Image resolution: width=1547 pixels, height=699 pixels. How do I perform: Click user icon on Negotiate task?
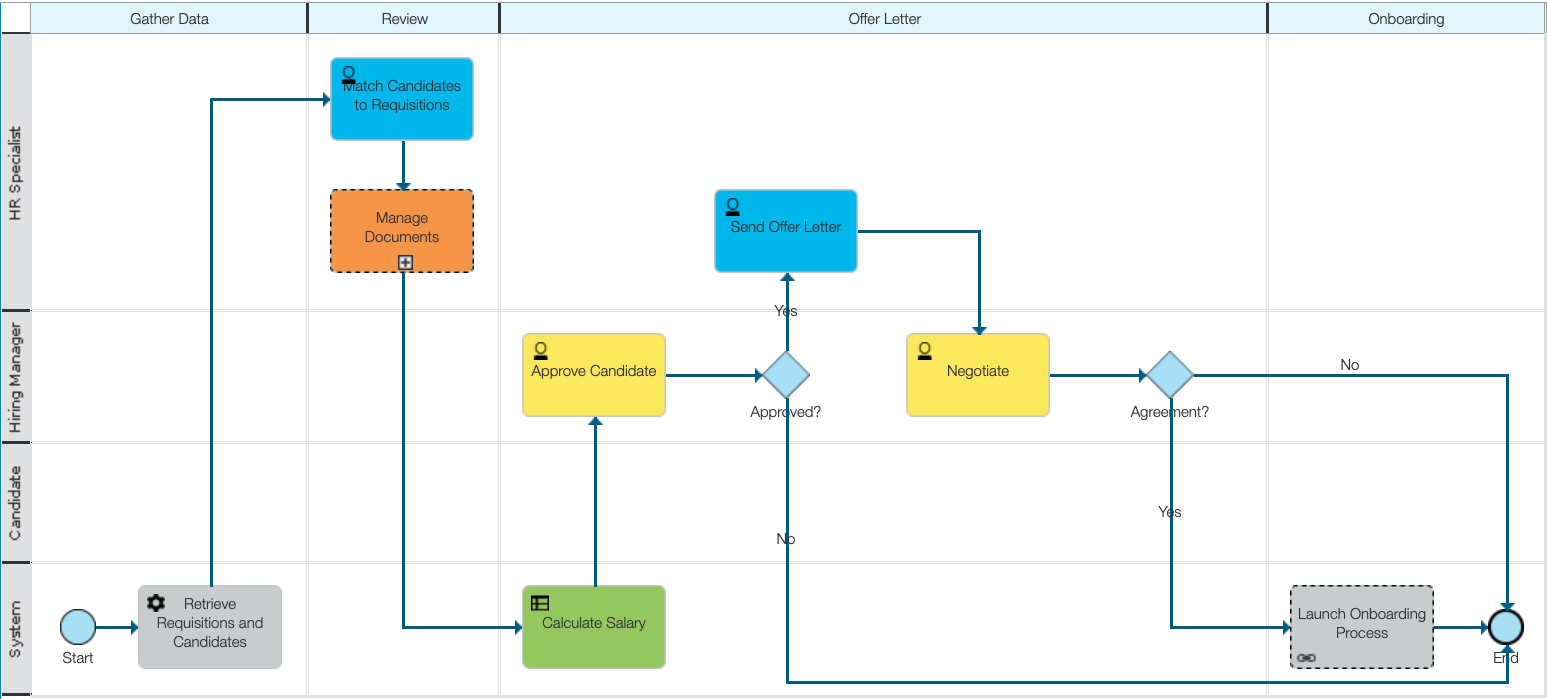pyautogui.click(x=925, y=350)
